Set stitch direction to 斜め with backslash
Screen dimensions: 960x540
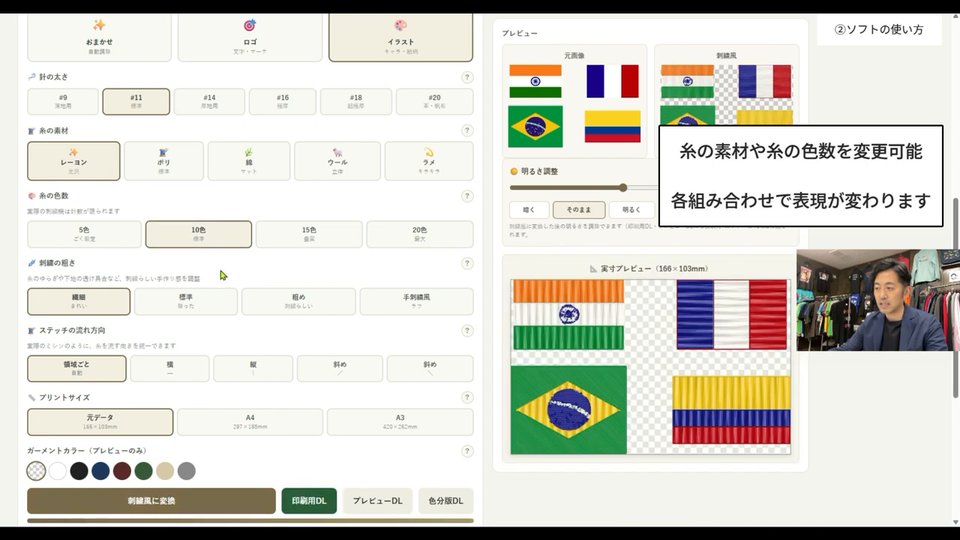430,368
